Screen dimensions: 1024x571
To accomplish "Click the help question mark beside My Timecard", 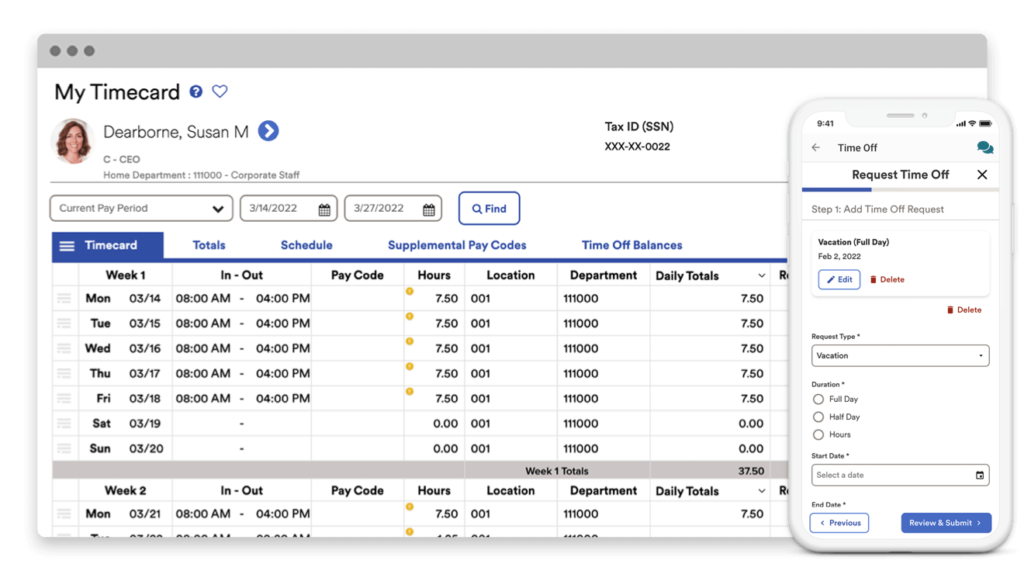I will (x=196, y=91).
